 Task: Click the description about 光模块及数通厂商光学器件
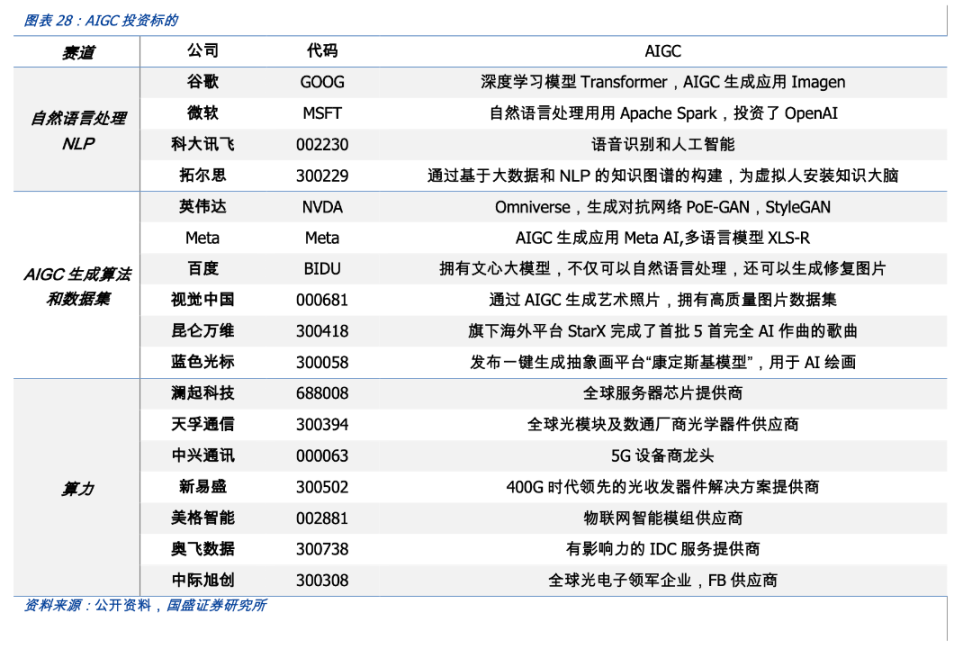(663, 425)
